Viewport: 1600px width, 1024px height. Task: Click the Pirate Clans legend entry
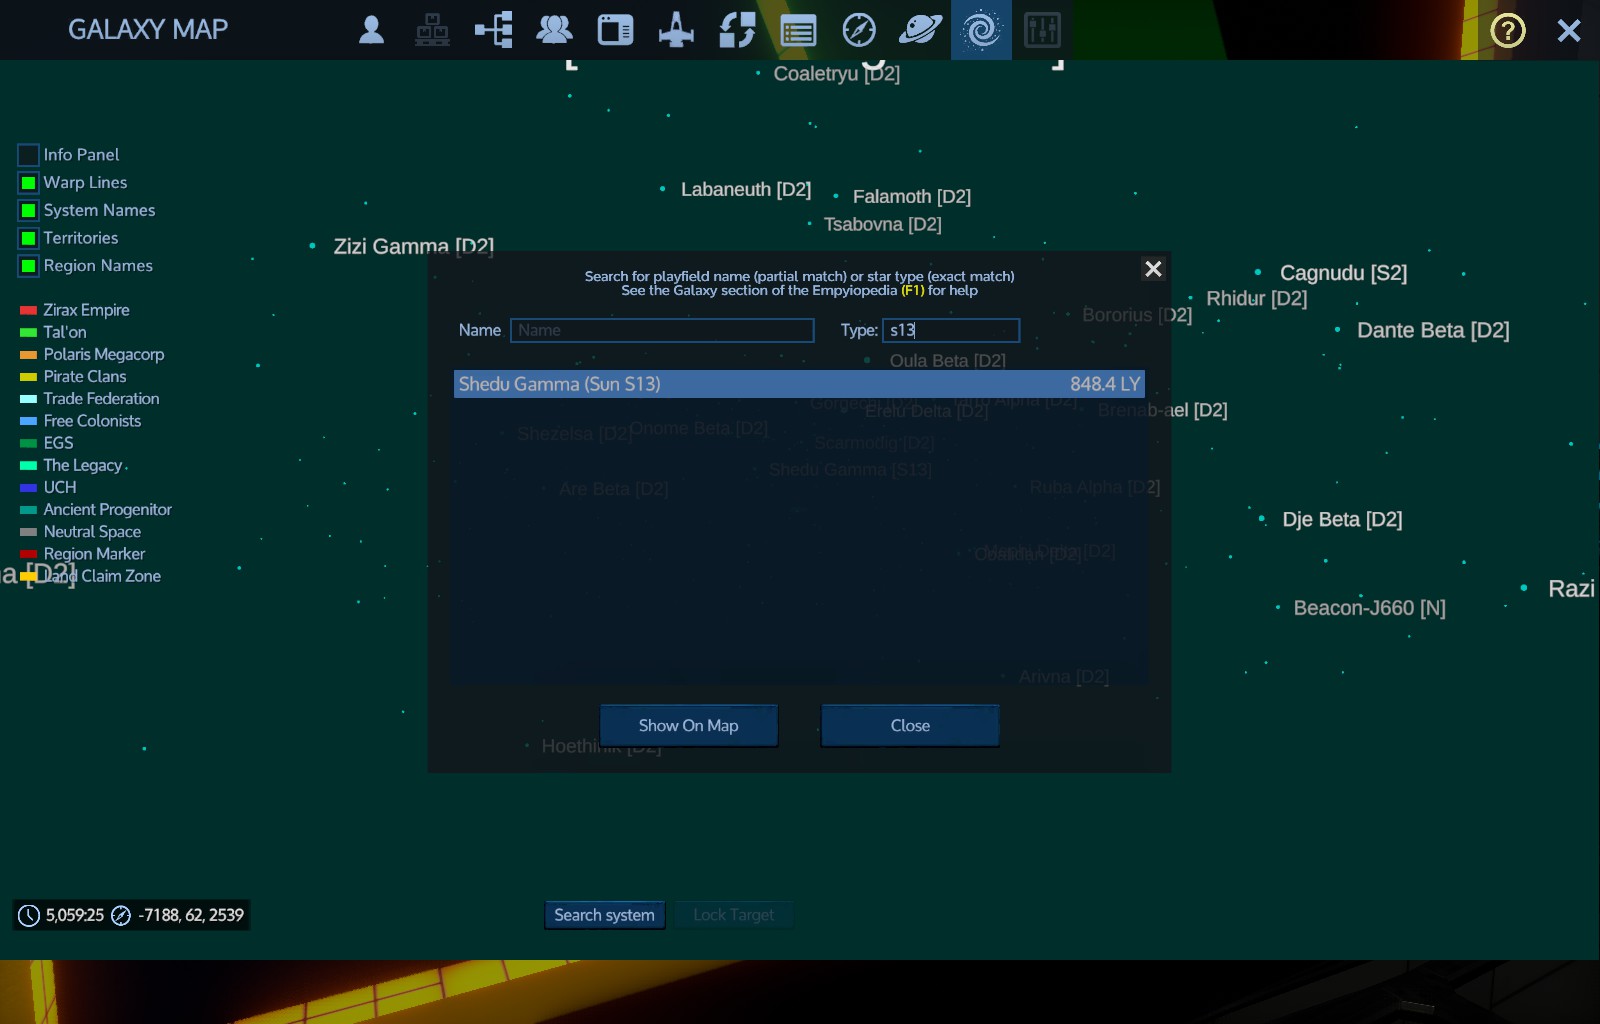[85, 377]
